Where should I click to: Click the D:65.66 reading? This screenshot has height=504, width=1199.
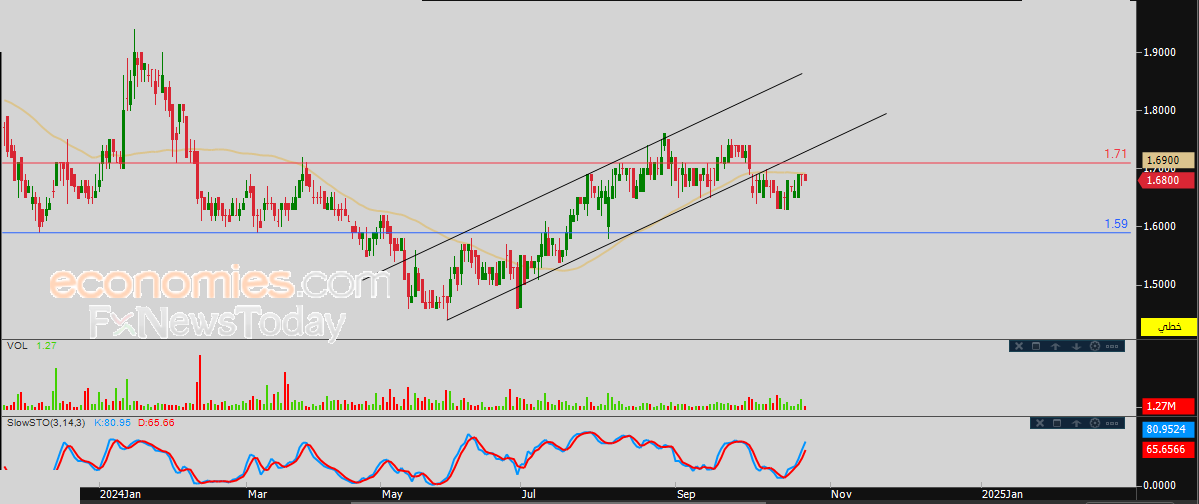[x=158, y=422]
